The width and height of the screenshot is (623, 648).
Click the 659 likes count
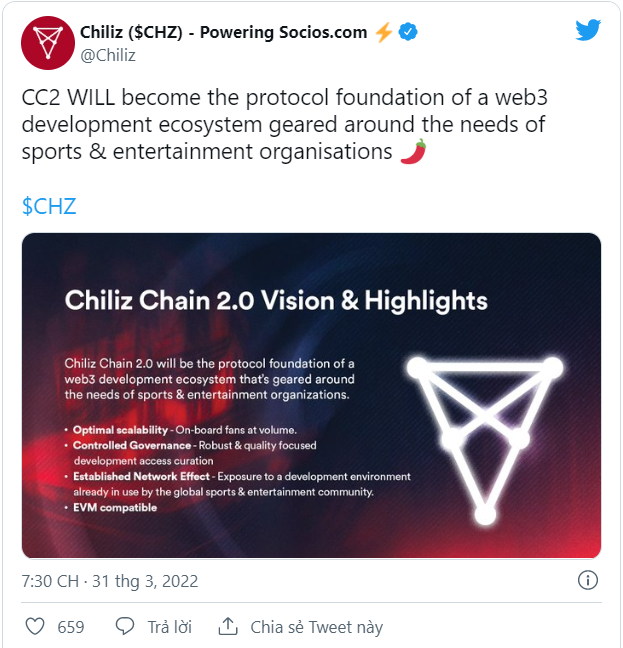click(x=71, y=627)
